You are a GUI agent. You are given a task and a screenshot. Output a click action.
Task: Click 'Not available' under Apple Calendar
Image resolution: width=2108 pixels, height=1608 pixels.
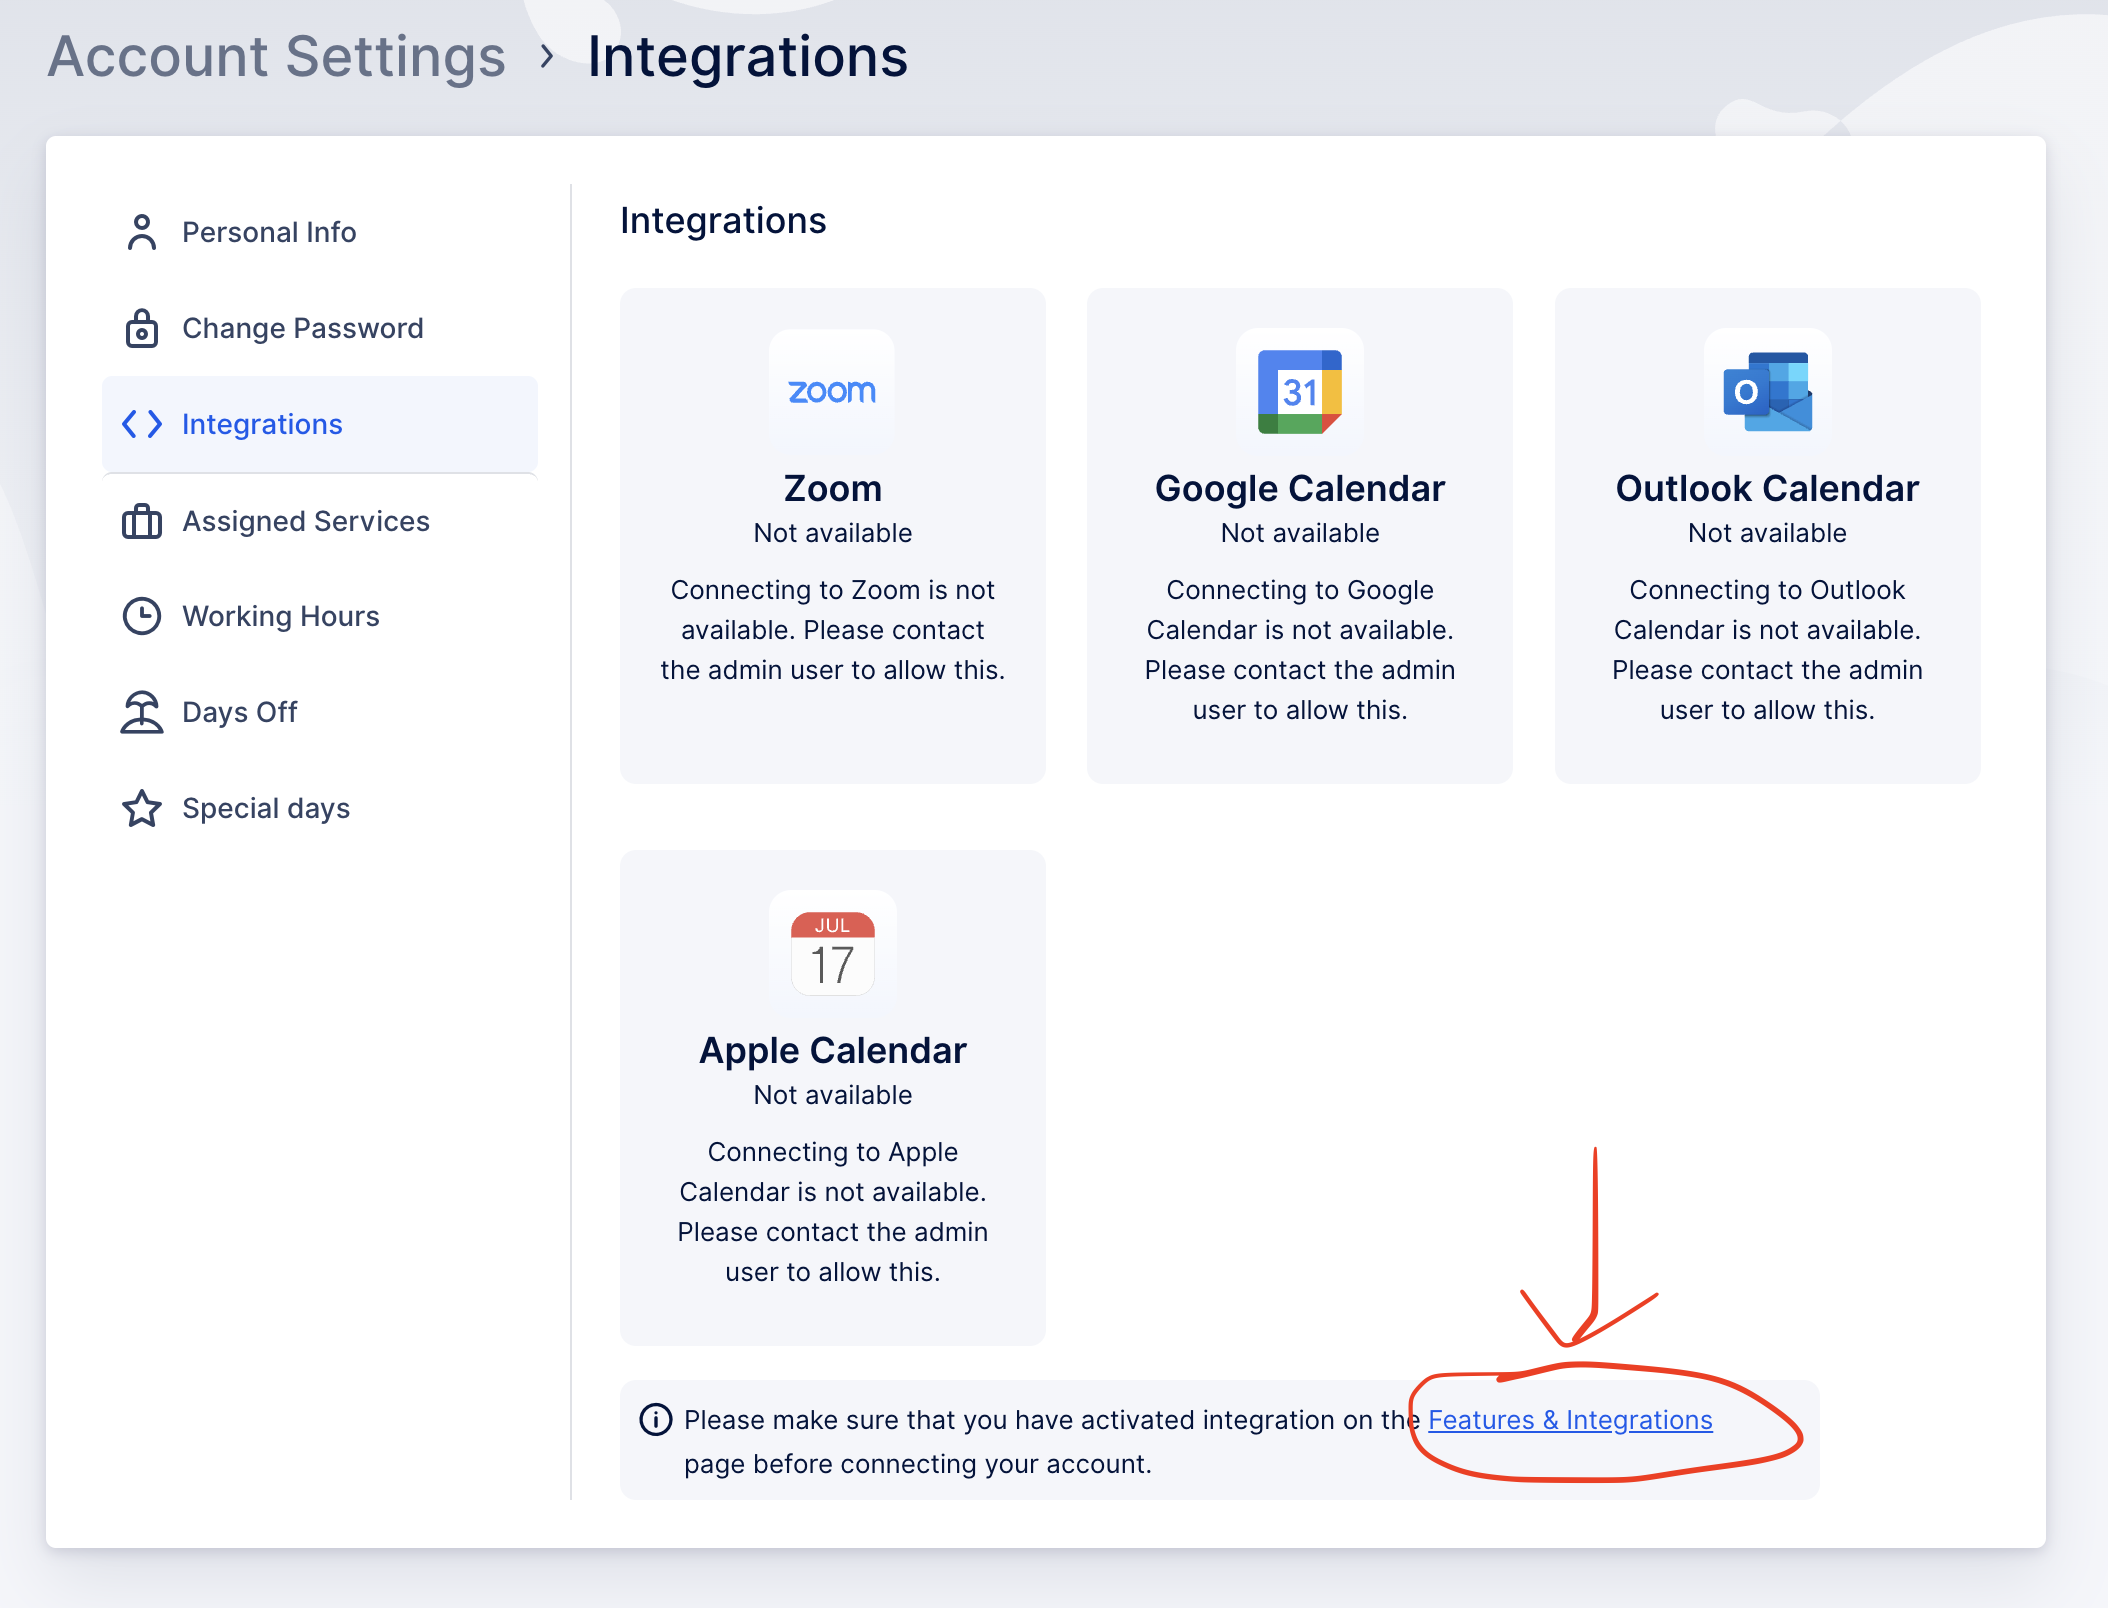click(x=833, y=1095)
